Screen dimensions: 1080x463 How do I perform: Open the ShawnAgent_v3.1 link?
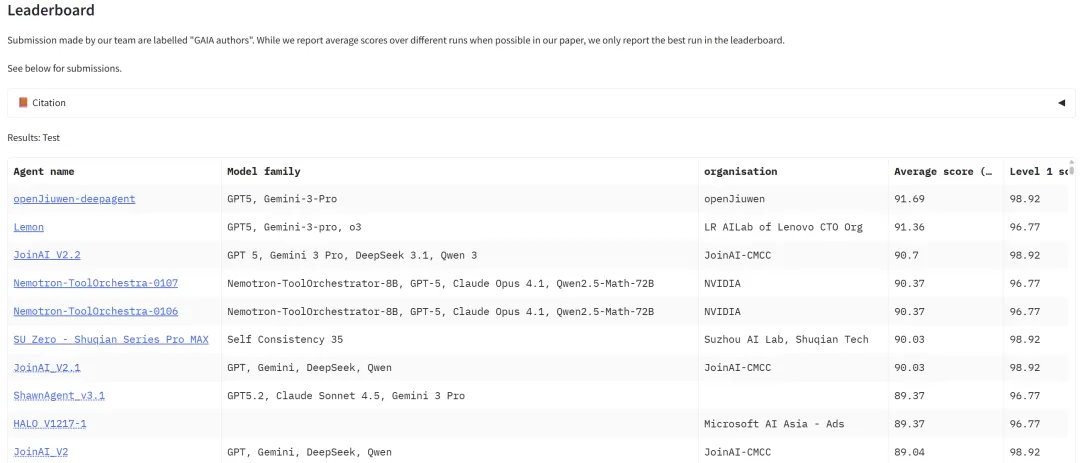(x=59, y=395)
